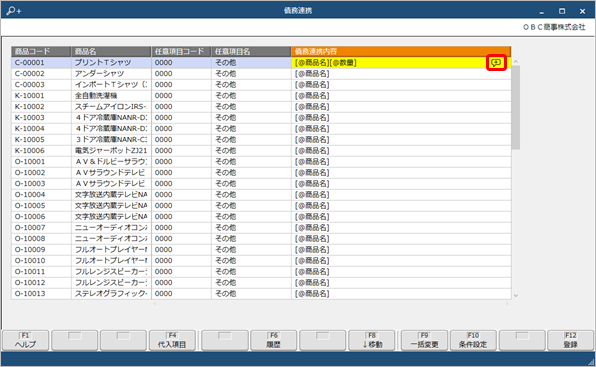Click product name 3ドア冷蔵庫NANR-C
This screenshot has width=596, height=367.
(111, 140)
